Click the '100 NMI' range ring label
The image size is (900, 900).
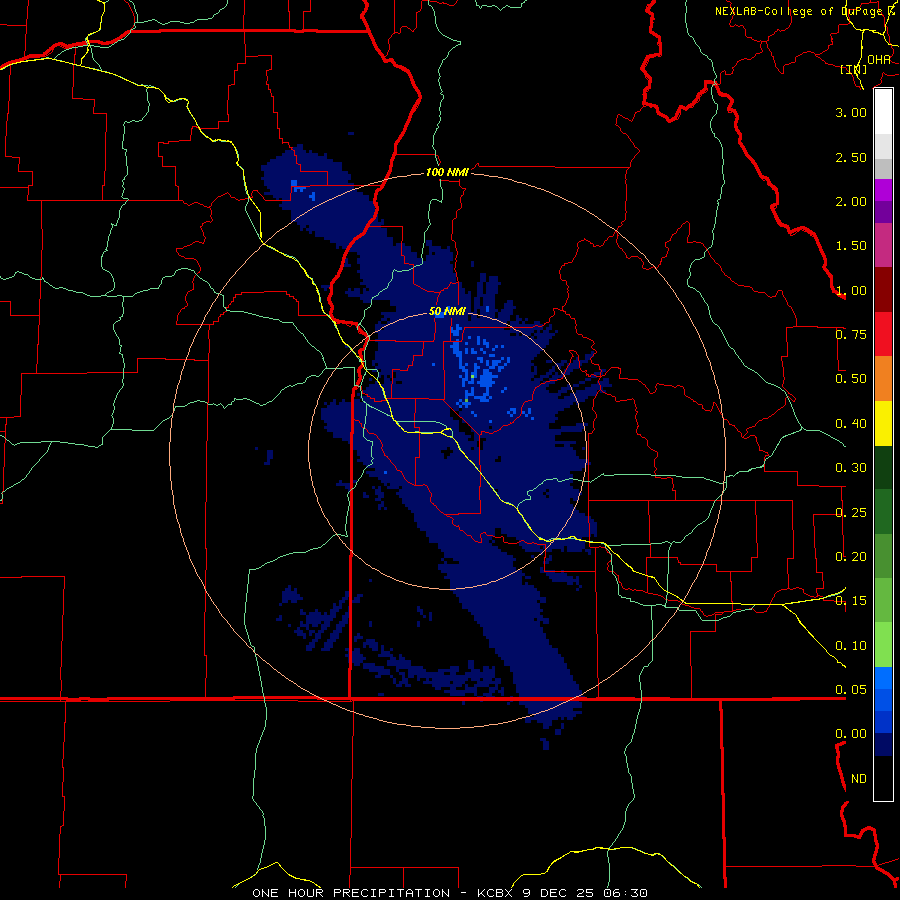pos(447,172)
